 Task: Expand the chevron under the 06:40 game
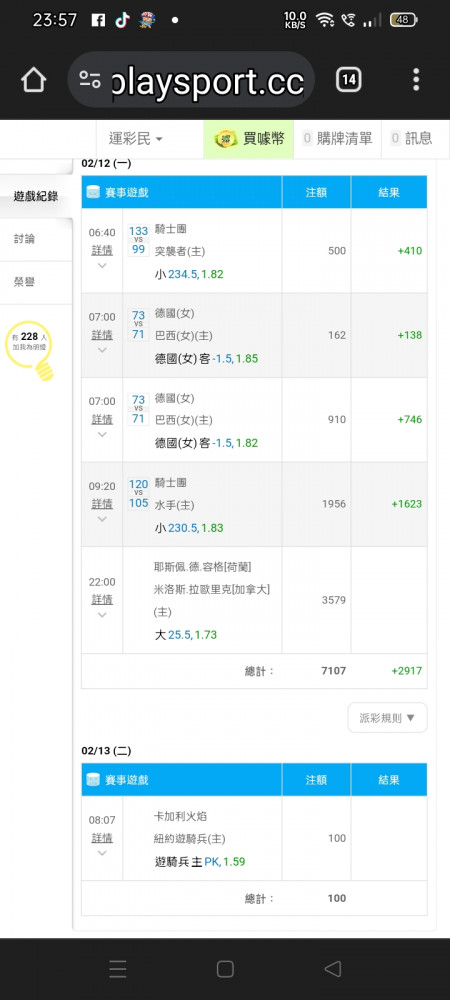point(102,266)
